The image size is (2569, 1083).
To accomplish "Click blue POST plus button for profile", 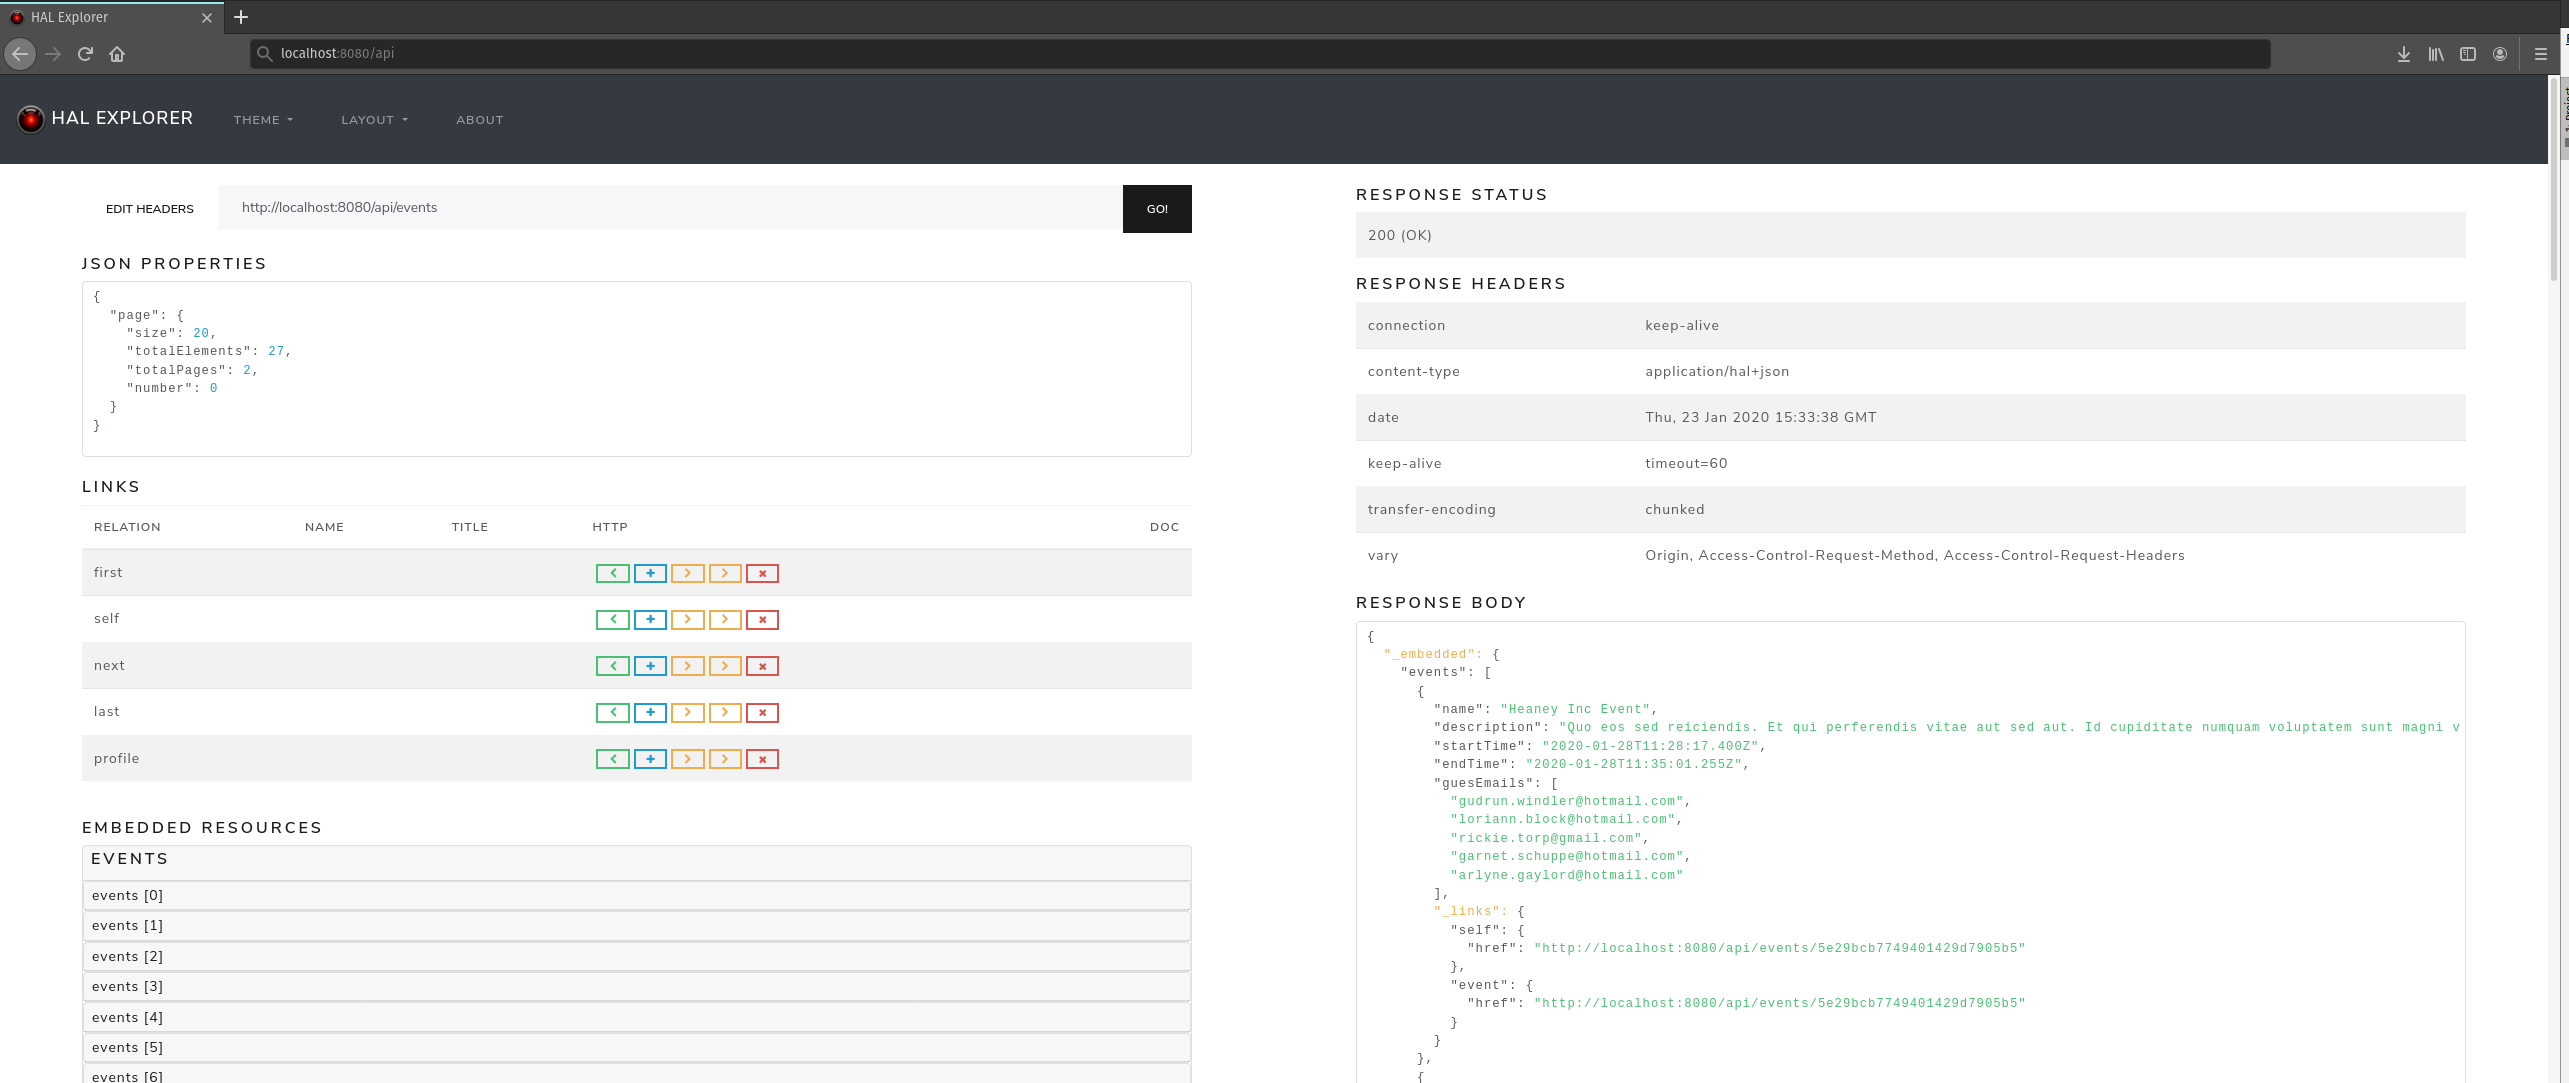I will [650, 759].
